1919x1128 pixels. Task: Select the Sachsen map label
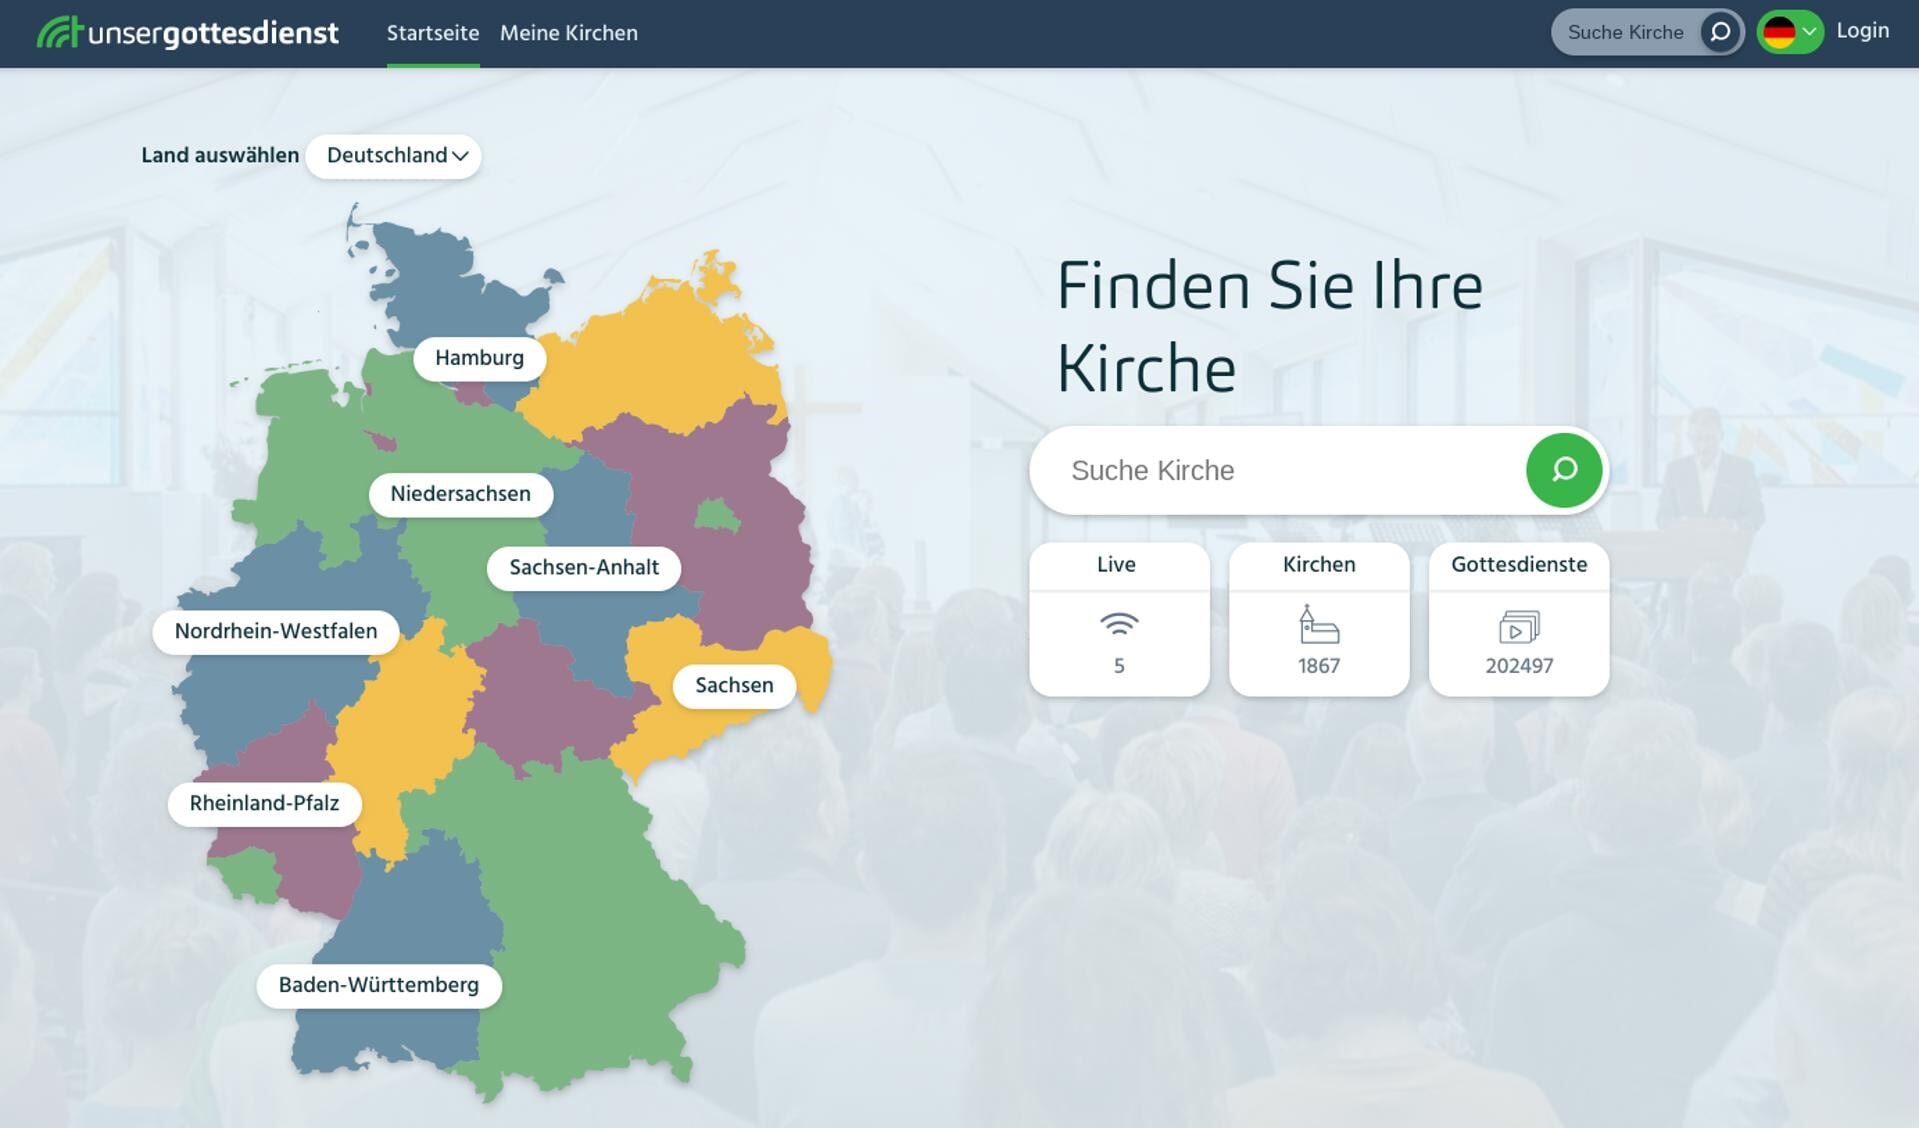point(734,686)
